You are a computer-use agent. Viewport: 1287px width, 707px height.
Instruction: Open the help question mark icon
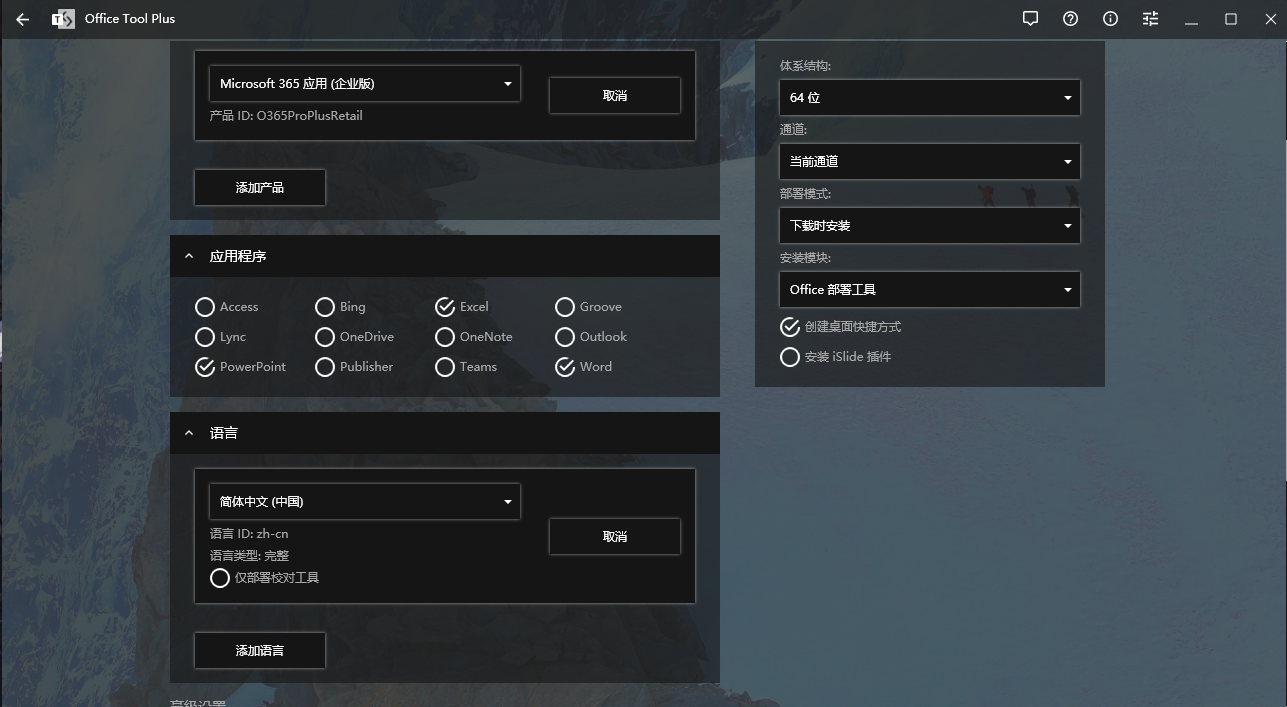(1070, 19)
